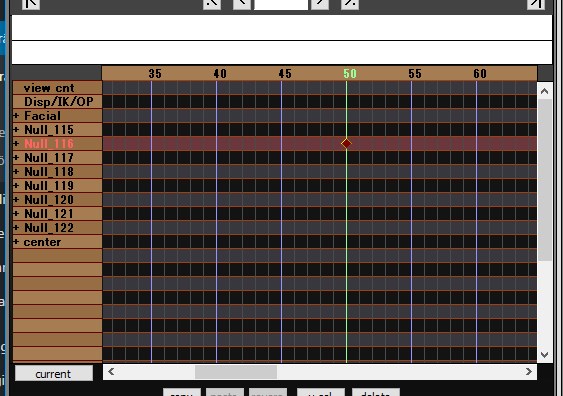Image resolution: width=563 pixels, height=396 pixels.
Task: Click the vertical scrollbar down arrow
Action: 544,355
